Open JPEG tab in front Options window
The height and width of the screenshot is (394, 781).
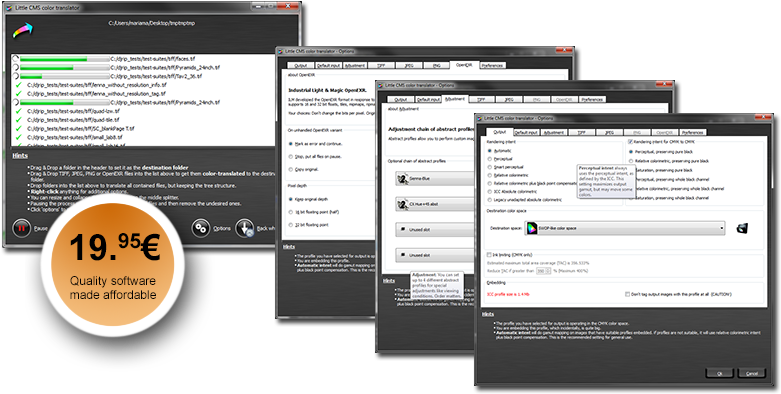pos(609,133)
